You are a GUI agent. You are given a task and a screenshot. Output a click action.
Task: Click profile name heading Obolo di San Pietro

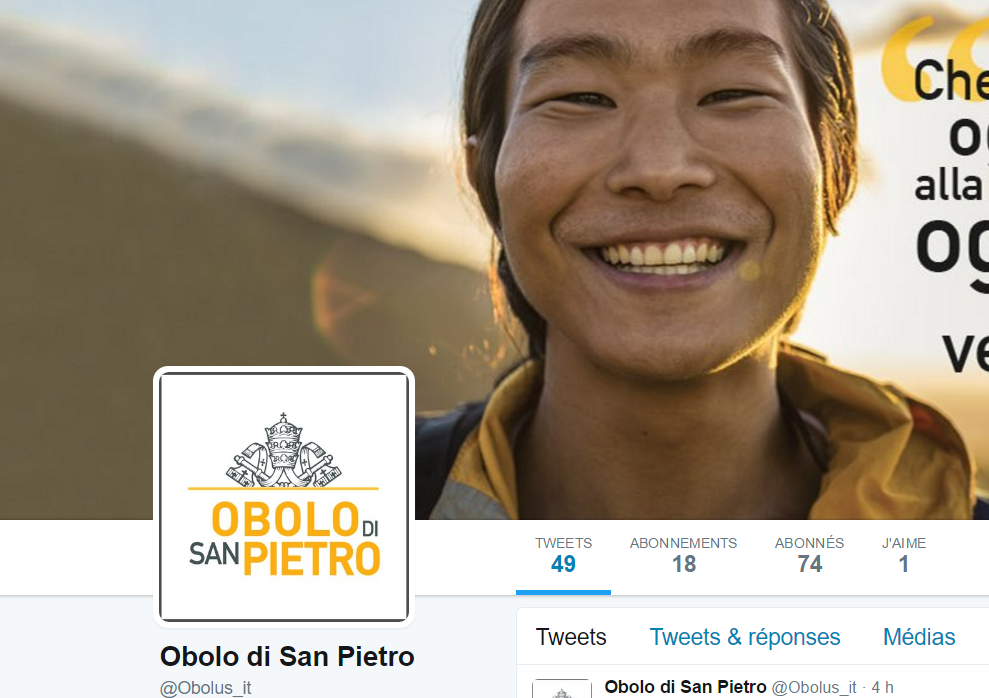(287, 656)
